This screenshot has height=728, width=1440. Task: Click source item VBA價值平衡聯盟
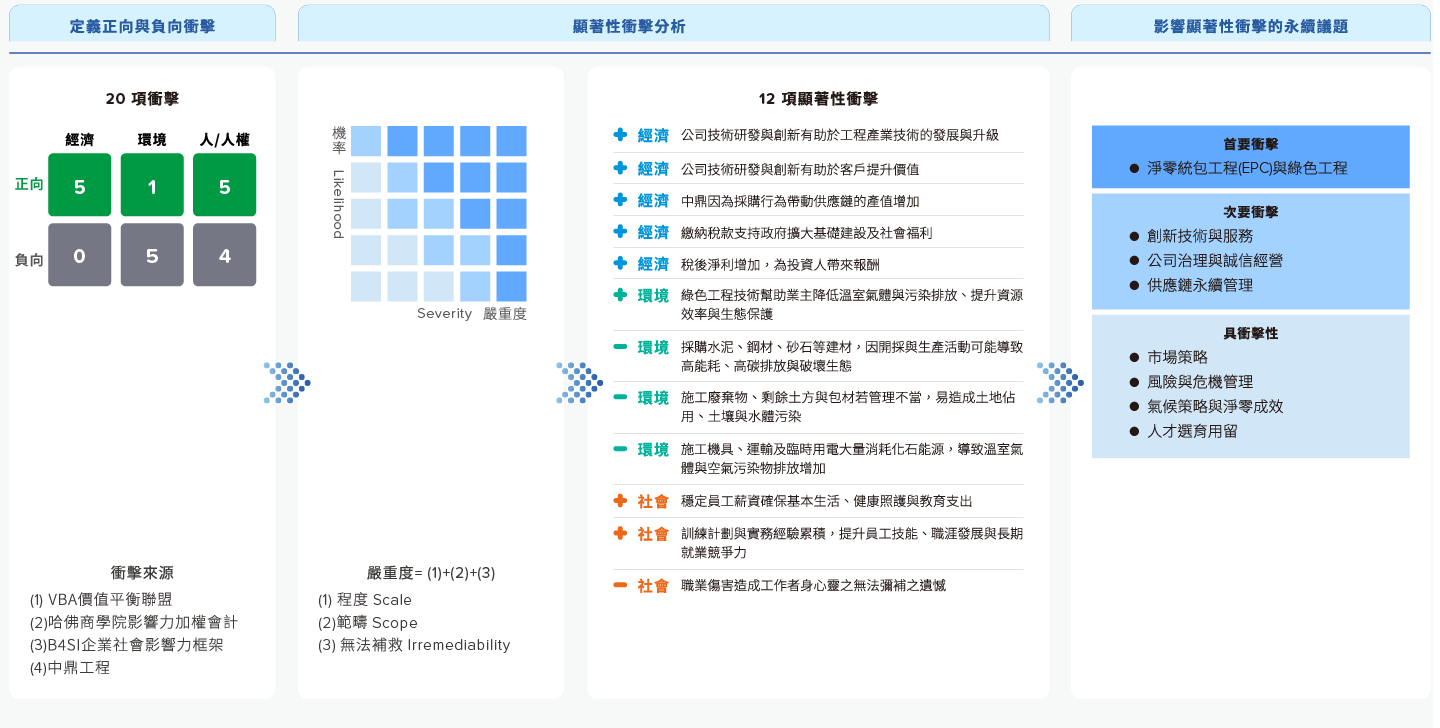[101, 599]
